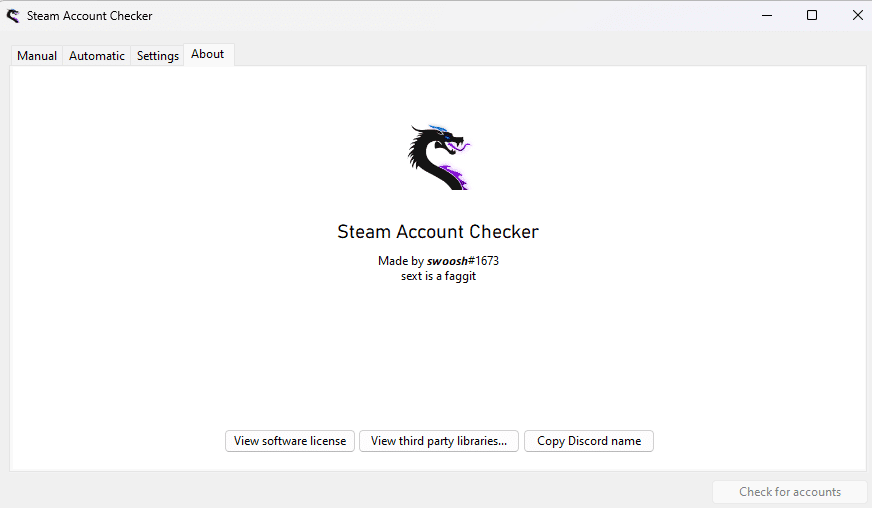Click the dragon app icon in title bar
The width and height of the screenshot is (872, 508).
[x=13, y=16]
